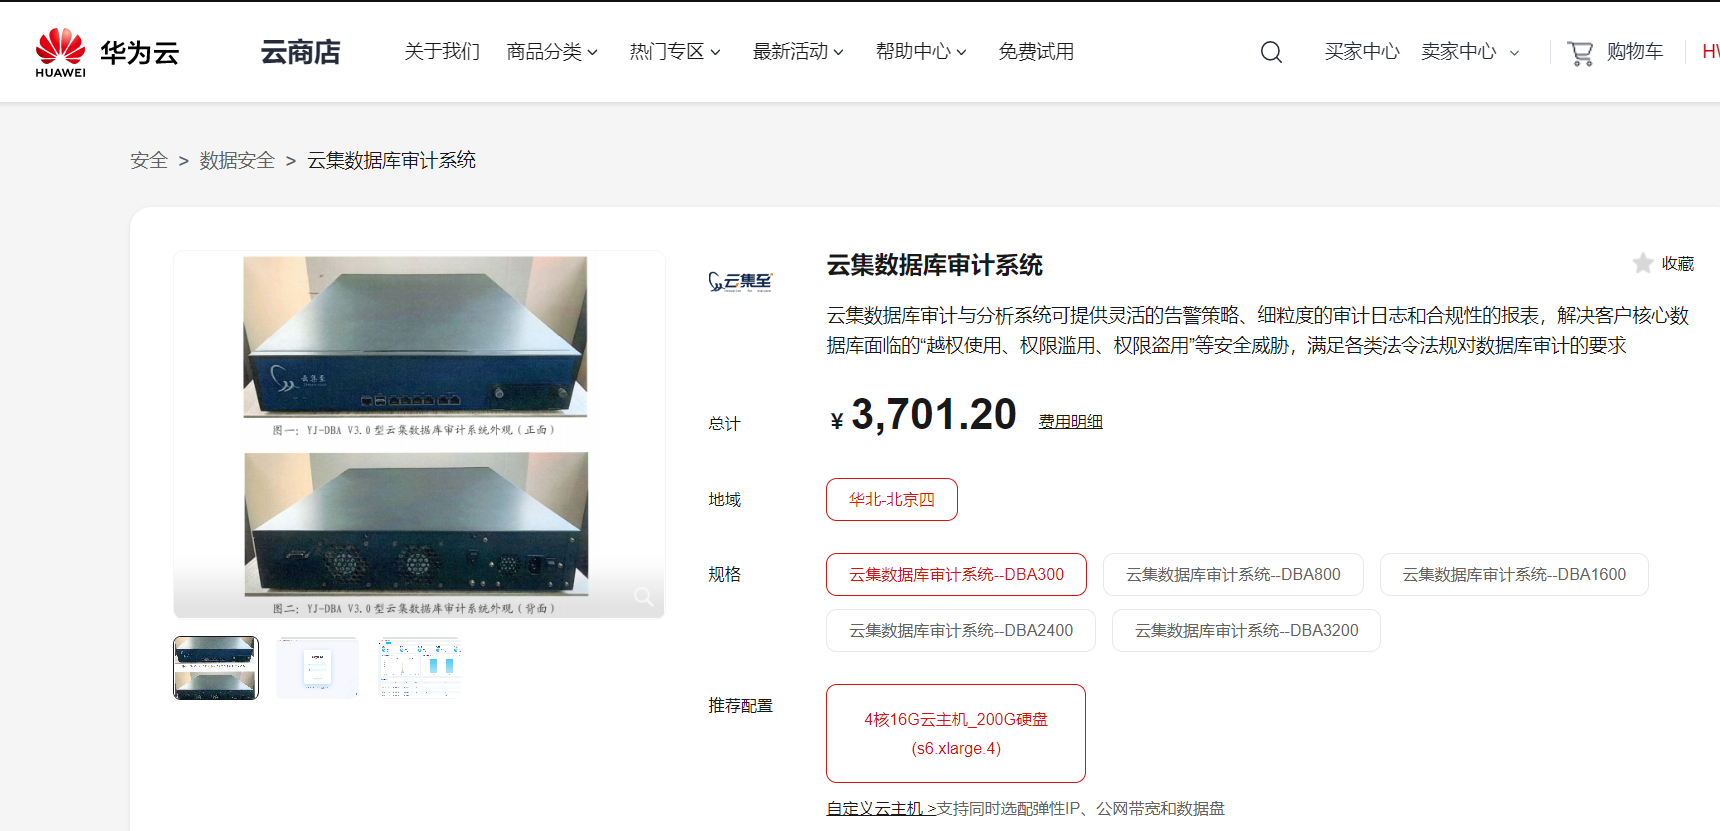
Task: Click the shopping cart icon
Action: (1580, 52)
